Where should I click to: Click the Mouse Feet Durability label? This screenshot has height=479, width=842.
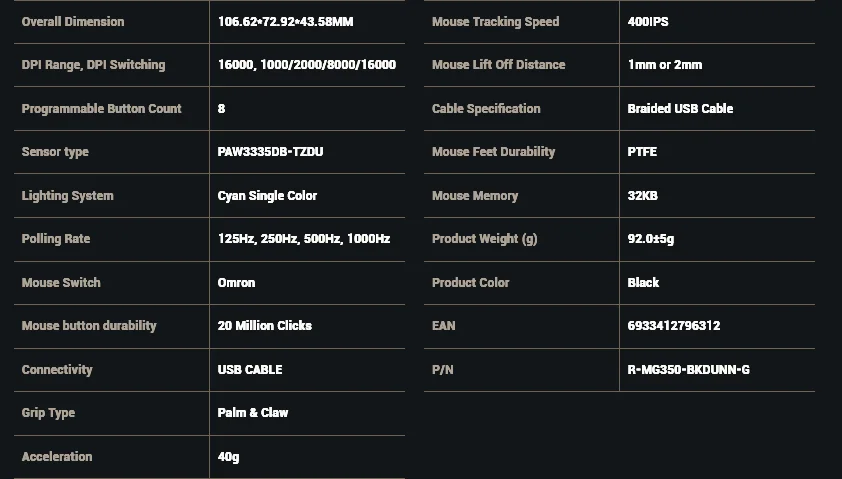click(493, 152)
